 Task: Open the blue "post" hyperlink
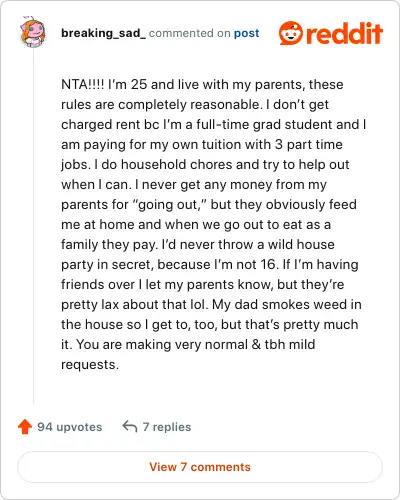[246, 33]
